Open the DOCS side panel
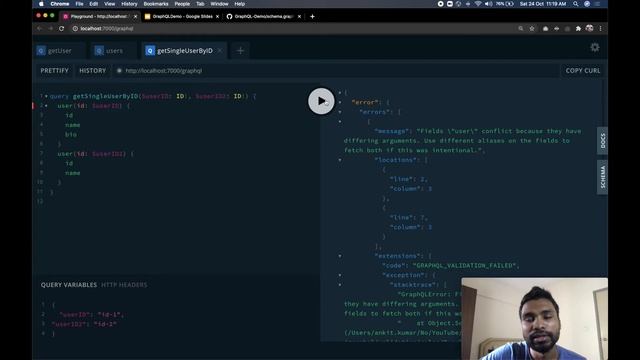 click(602, 141)
